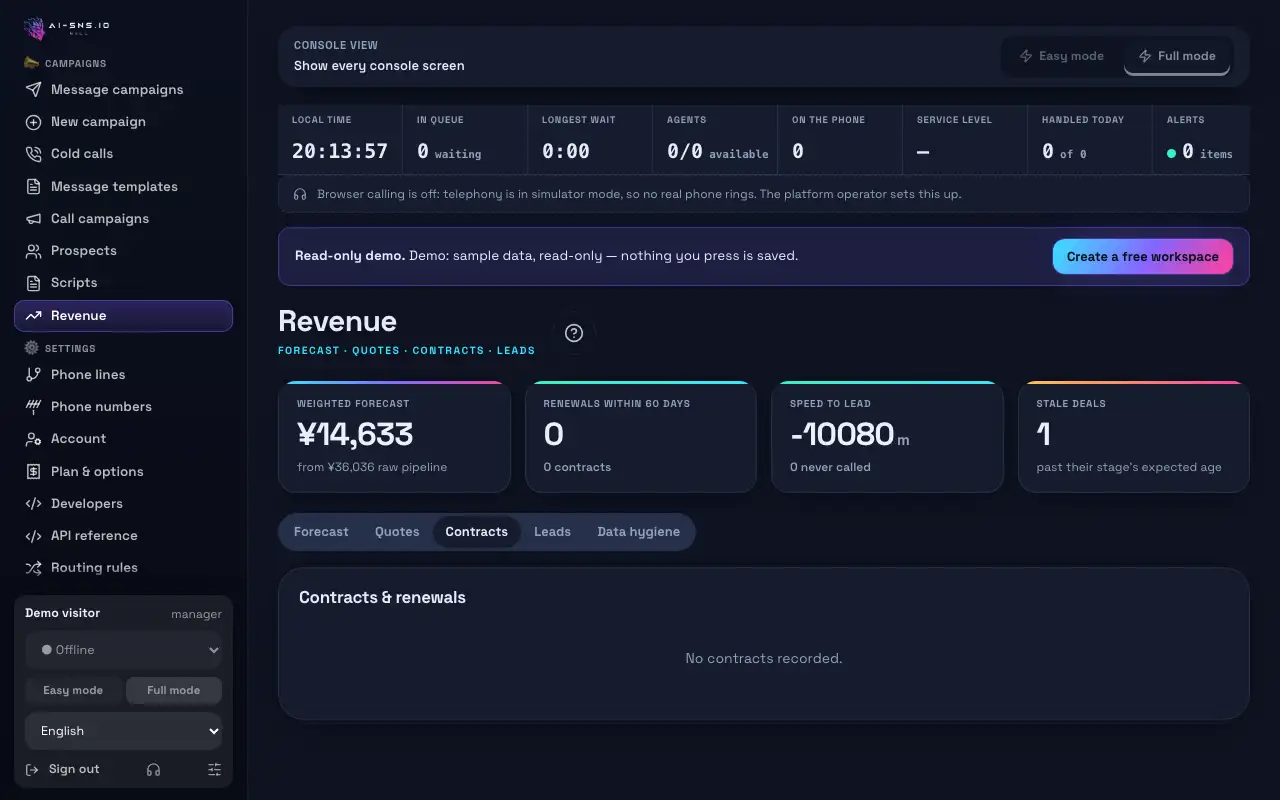Open the Data hygiene tab
The height and width of the screenshot is (800, 1280).
click(x=639, y=532)
